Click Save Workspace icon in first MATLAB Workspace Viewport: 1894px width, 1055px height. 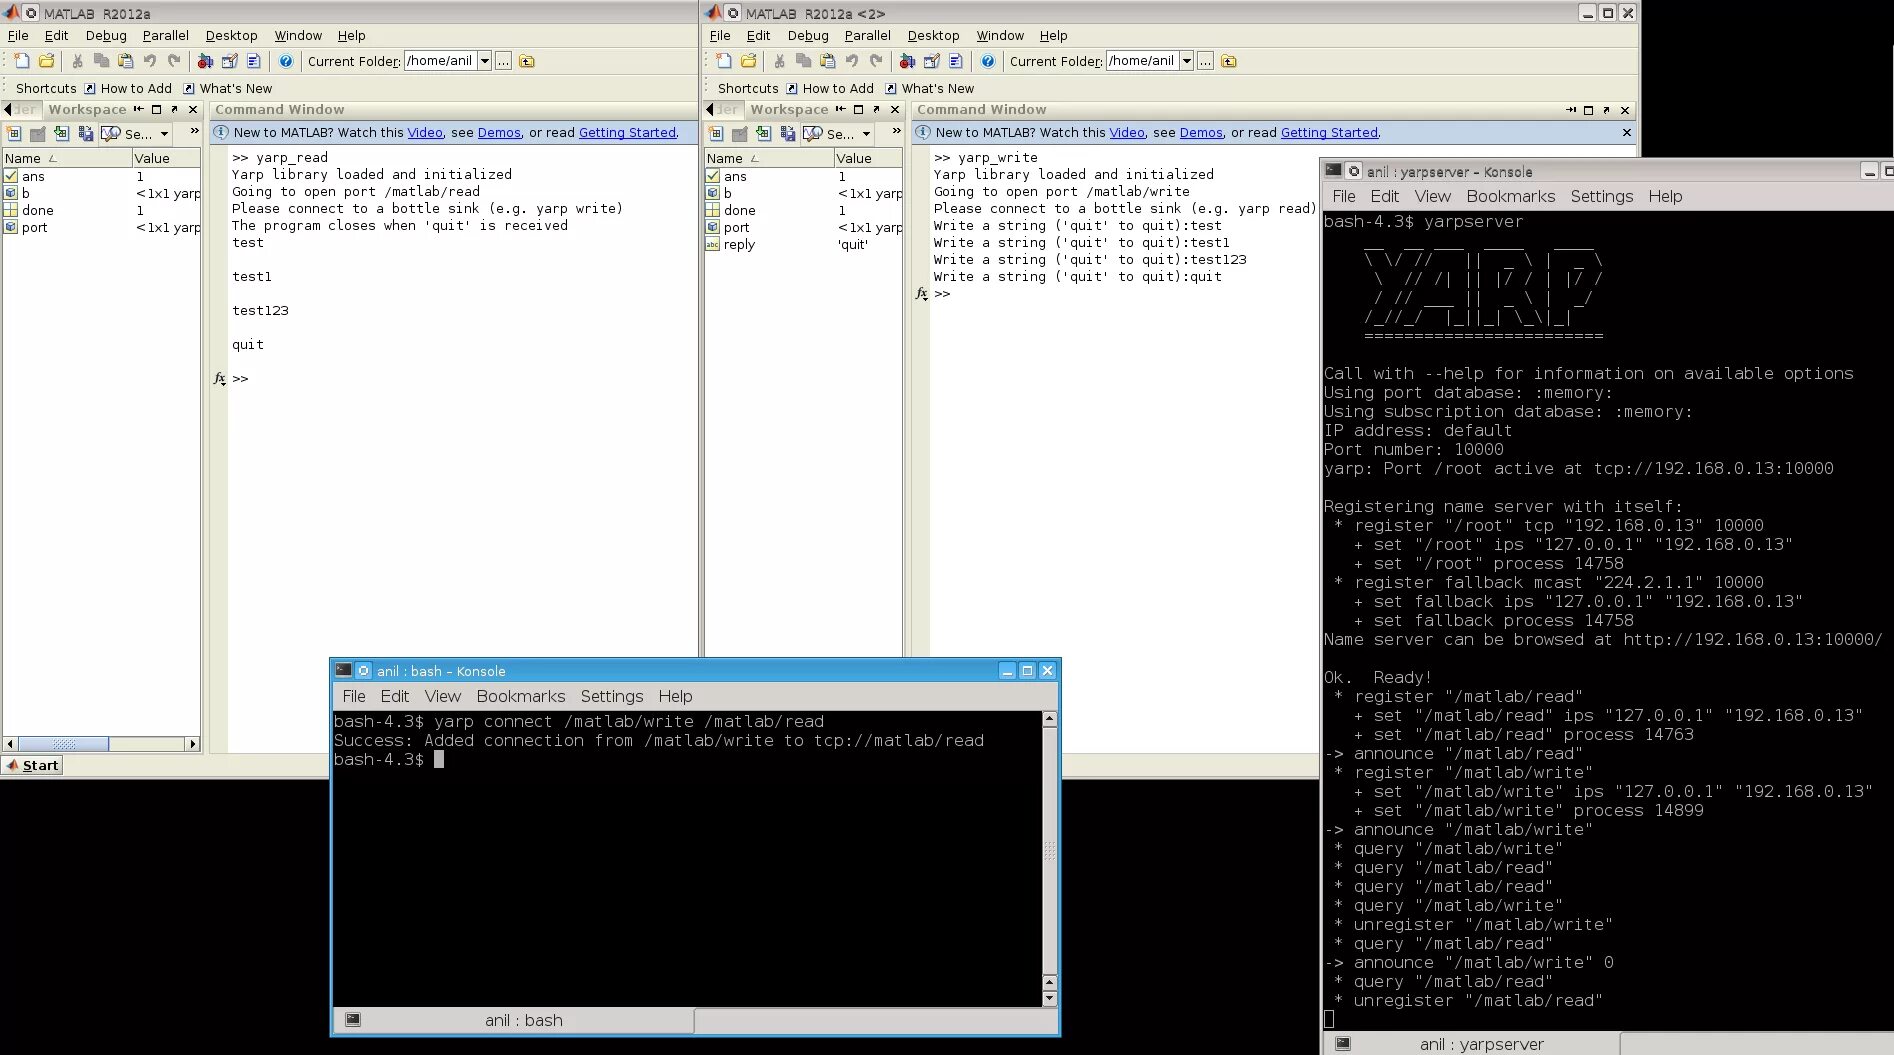86,133
